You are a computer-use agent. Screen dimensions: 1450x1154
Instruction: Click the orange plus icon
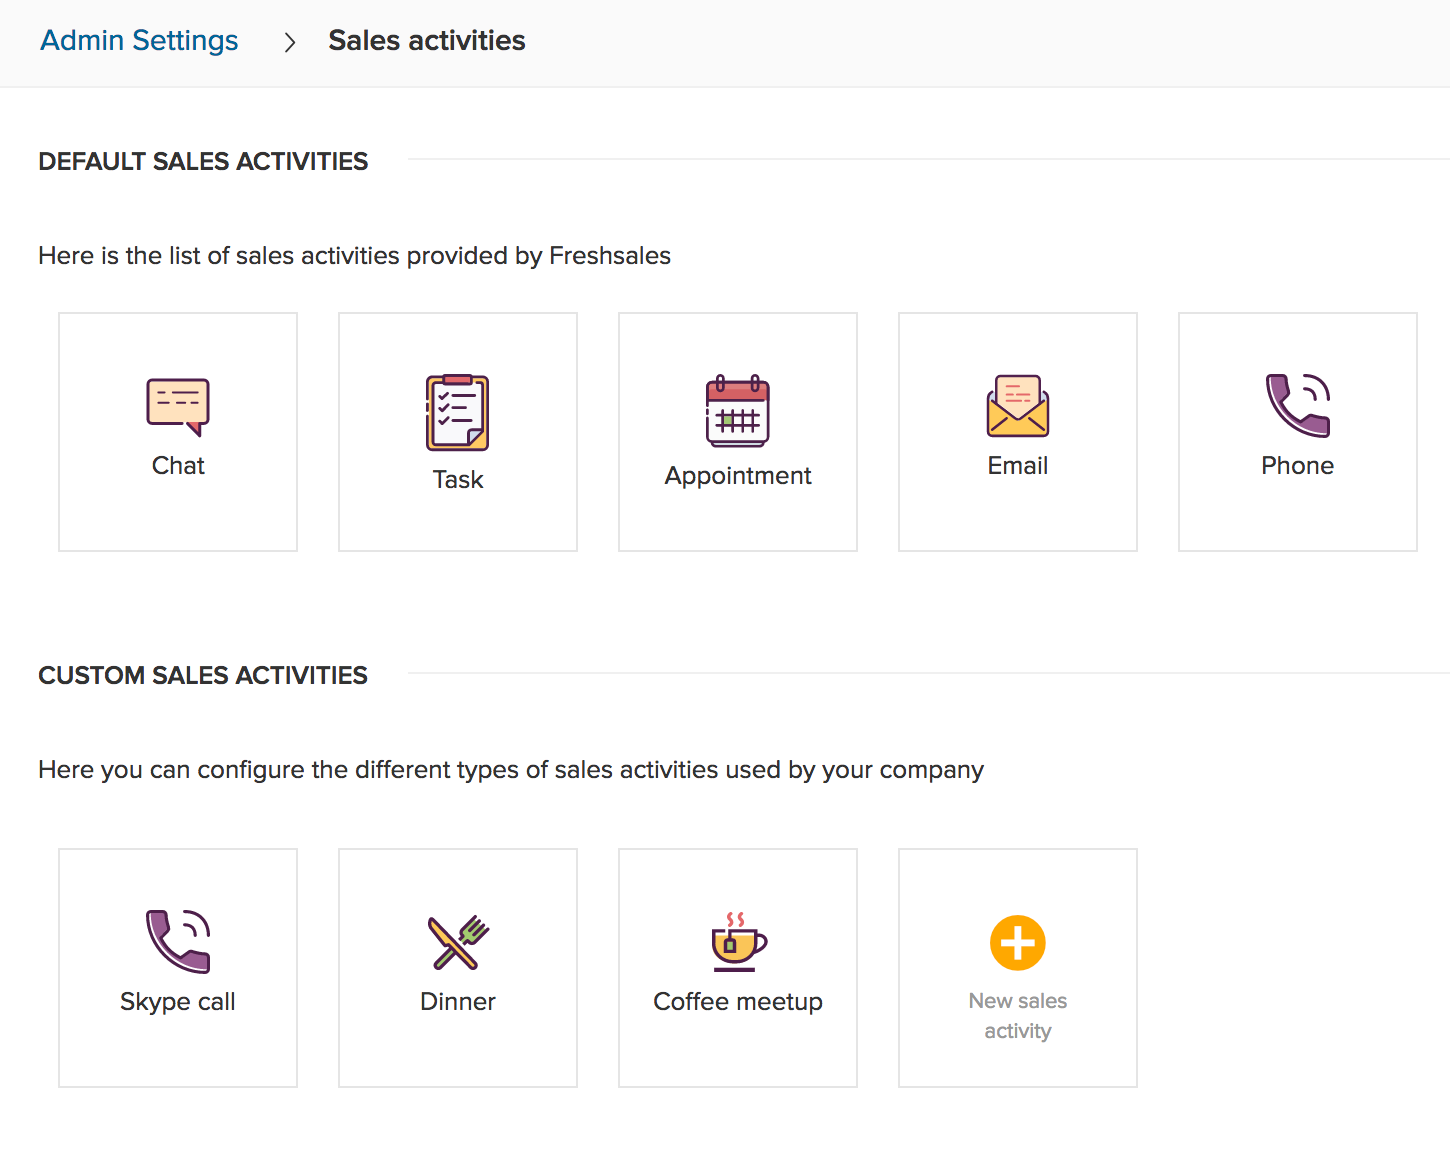(x=1018, y=943)
